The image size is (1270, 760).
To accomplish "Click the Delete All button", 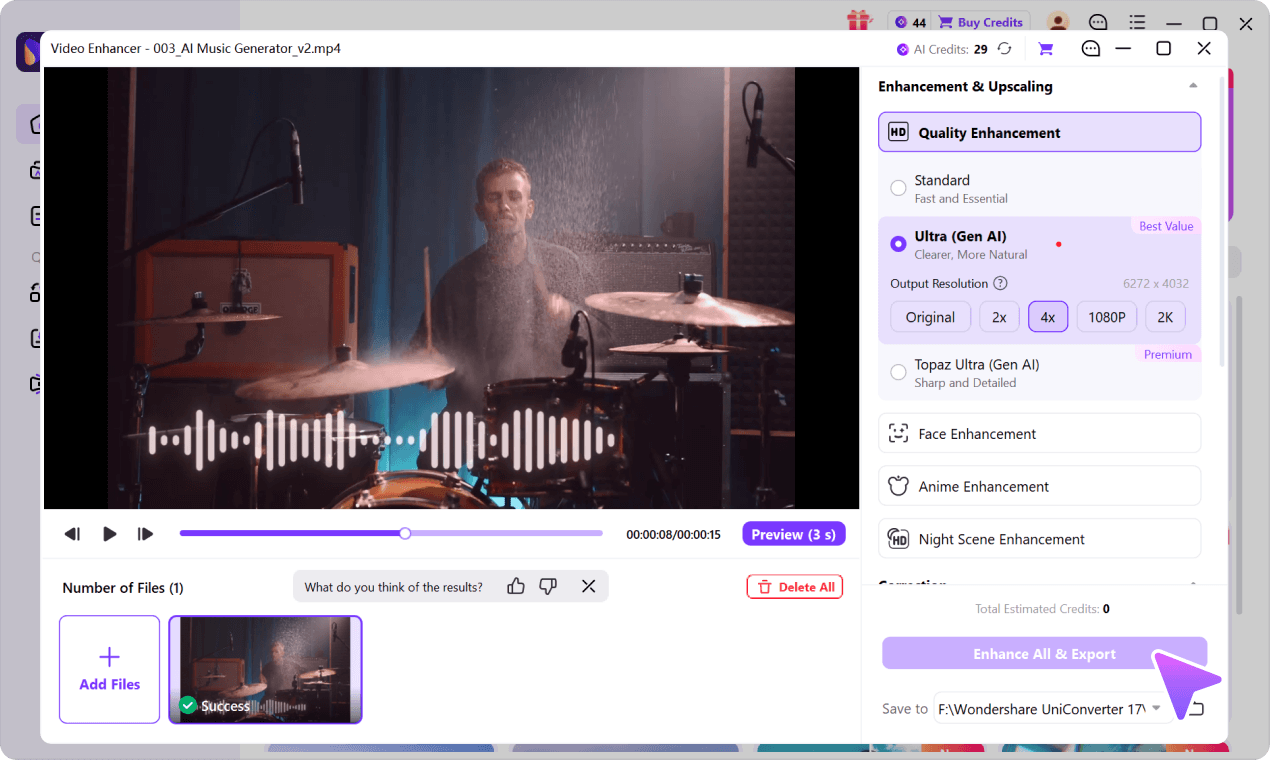I will pos(795,587).
